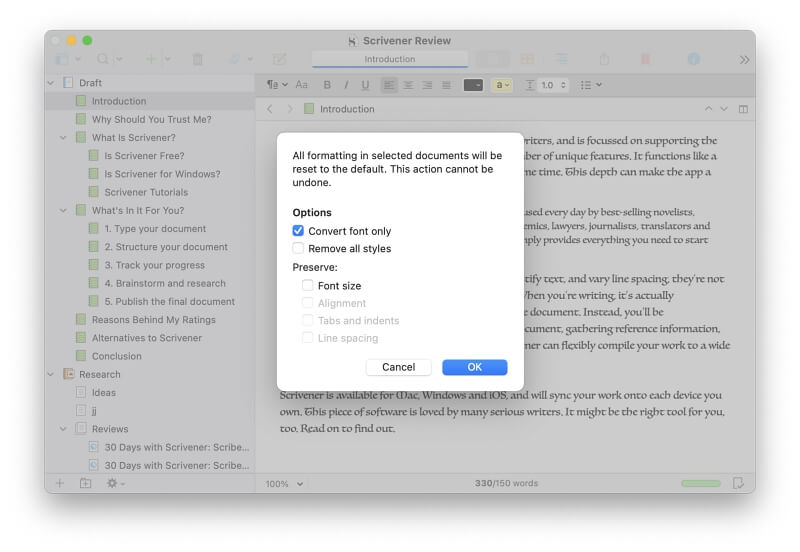Toggle the Alignment preserve checkbox
Image resolution: width=800 pixels, height=552 pixels.
[308, 303]
